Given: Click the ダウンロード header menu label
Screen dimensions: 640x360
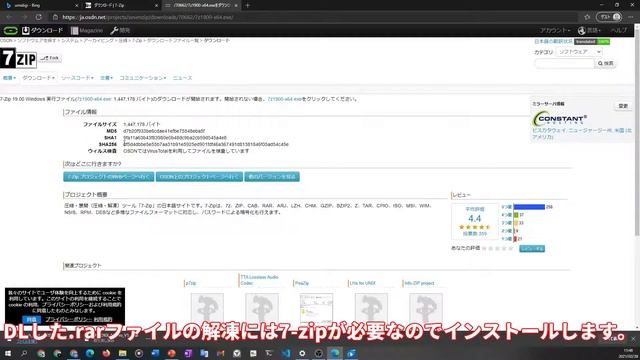Looking at the screenshot, I should click(47, 31).
